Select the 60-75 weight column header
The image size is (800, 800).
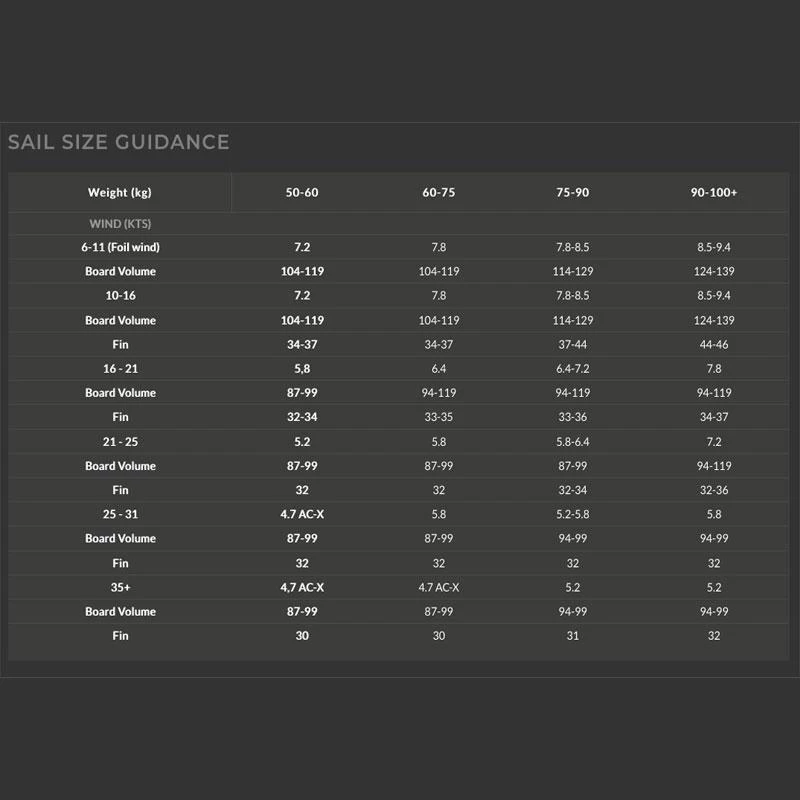[x=439, y=192]
